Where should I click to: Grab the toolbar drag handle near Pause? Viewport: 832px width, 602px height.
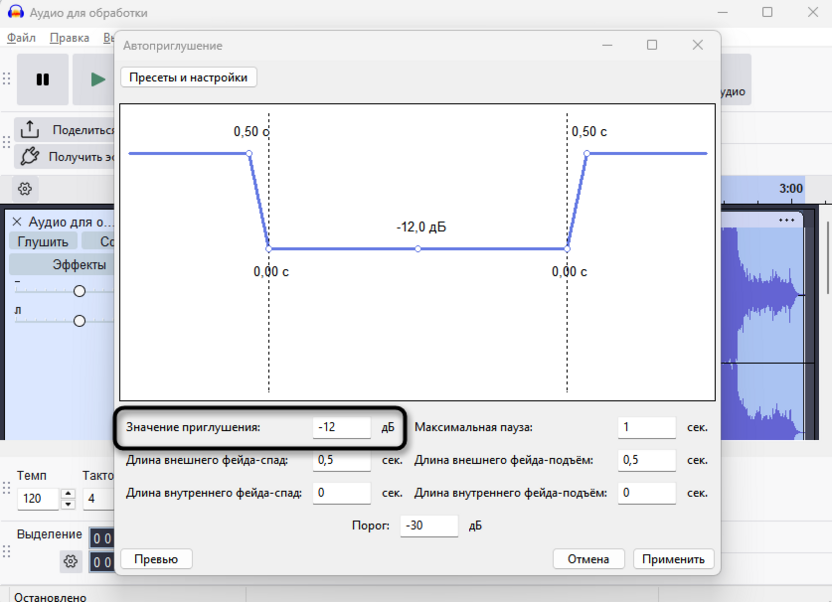pos(6,80)
